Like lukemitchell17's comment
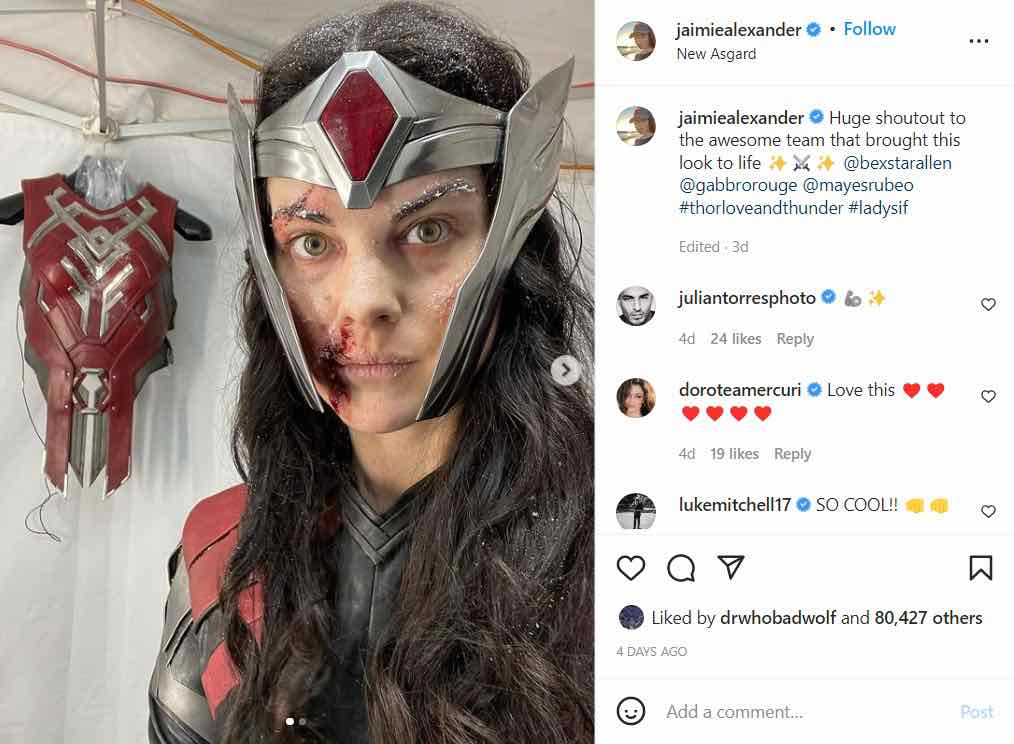Image resolution: width=1014 pixels, height=744 pixels. 988,511
